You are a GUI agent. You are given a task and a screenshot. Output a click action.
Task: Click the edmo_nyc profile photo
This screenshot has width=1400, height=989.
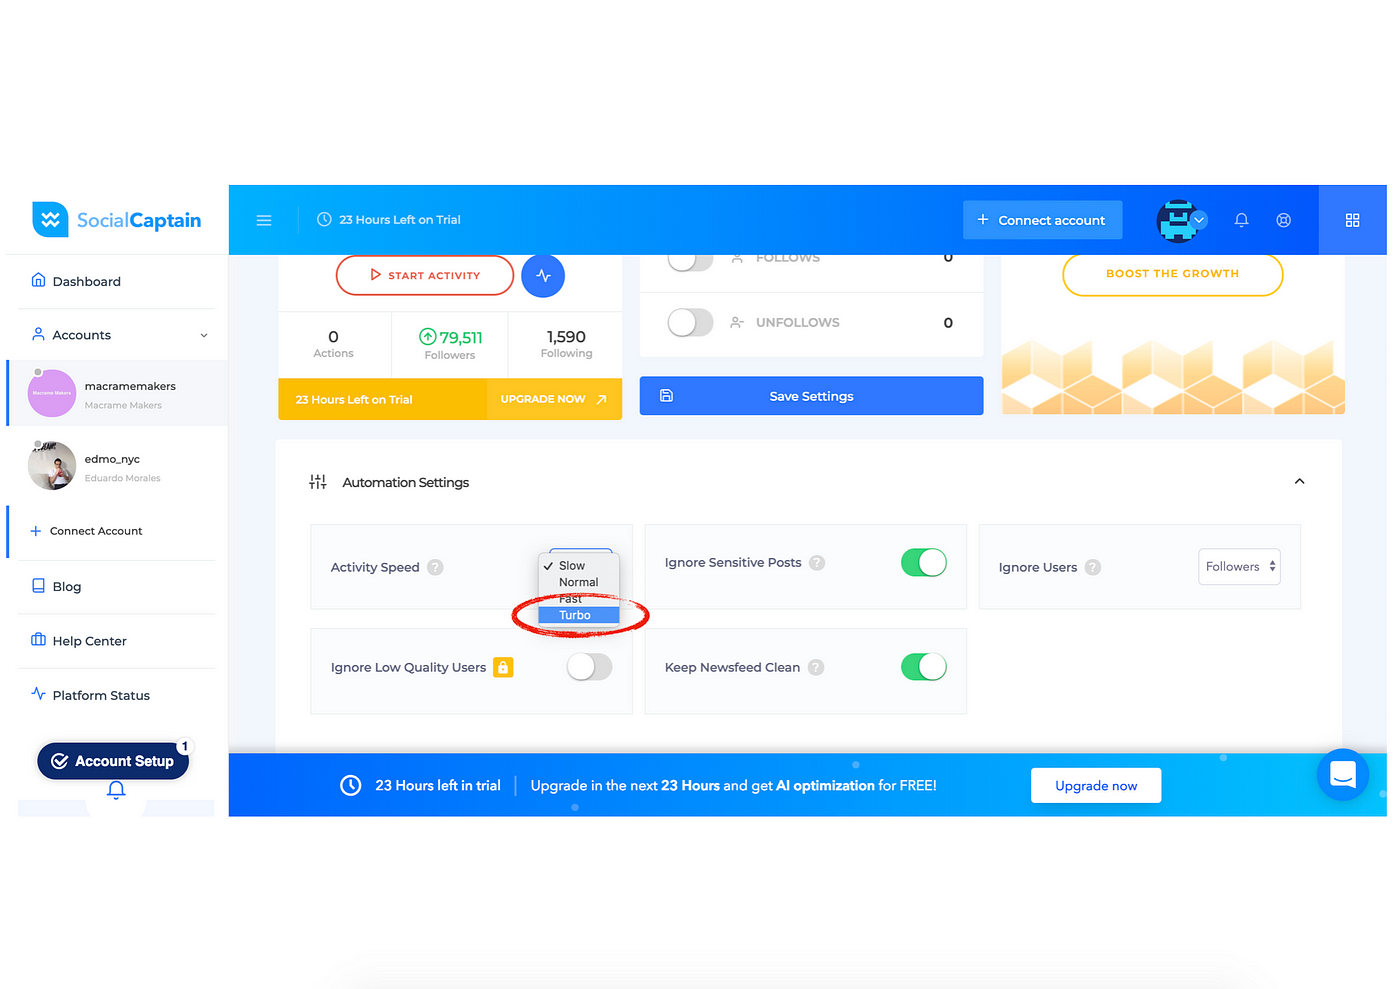[52, 466]
